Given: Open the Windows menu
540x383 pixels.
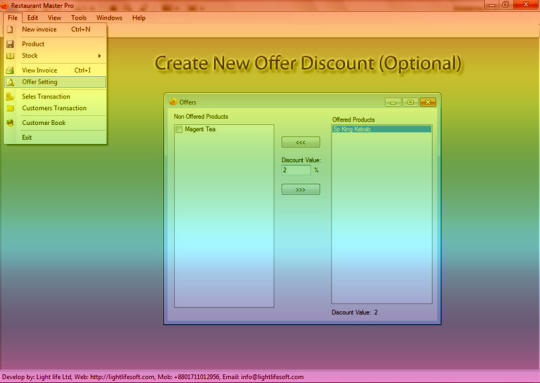Looking at the screenshot, I should click(x=109, y=18).
